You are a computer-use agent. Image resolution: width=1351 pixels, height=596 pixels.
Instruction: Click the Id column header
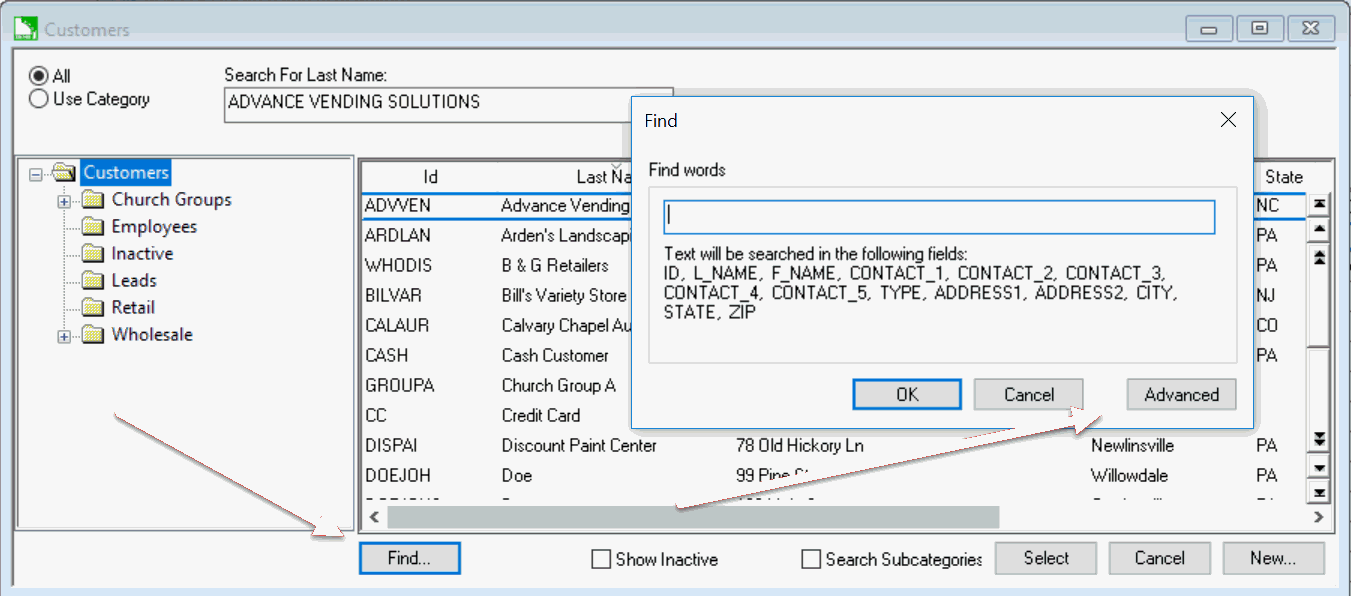(430, 177)
